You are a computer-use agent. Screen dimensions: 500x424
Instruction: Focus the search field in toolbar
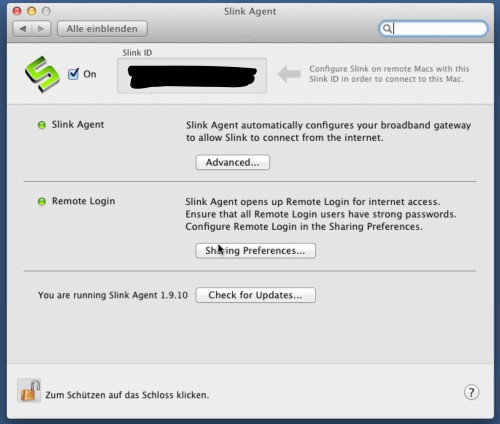coord(433,29)
